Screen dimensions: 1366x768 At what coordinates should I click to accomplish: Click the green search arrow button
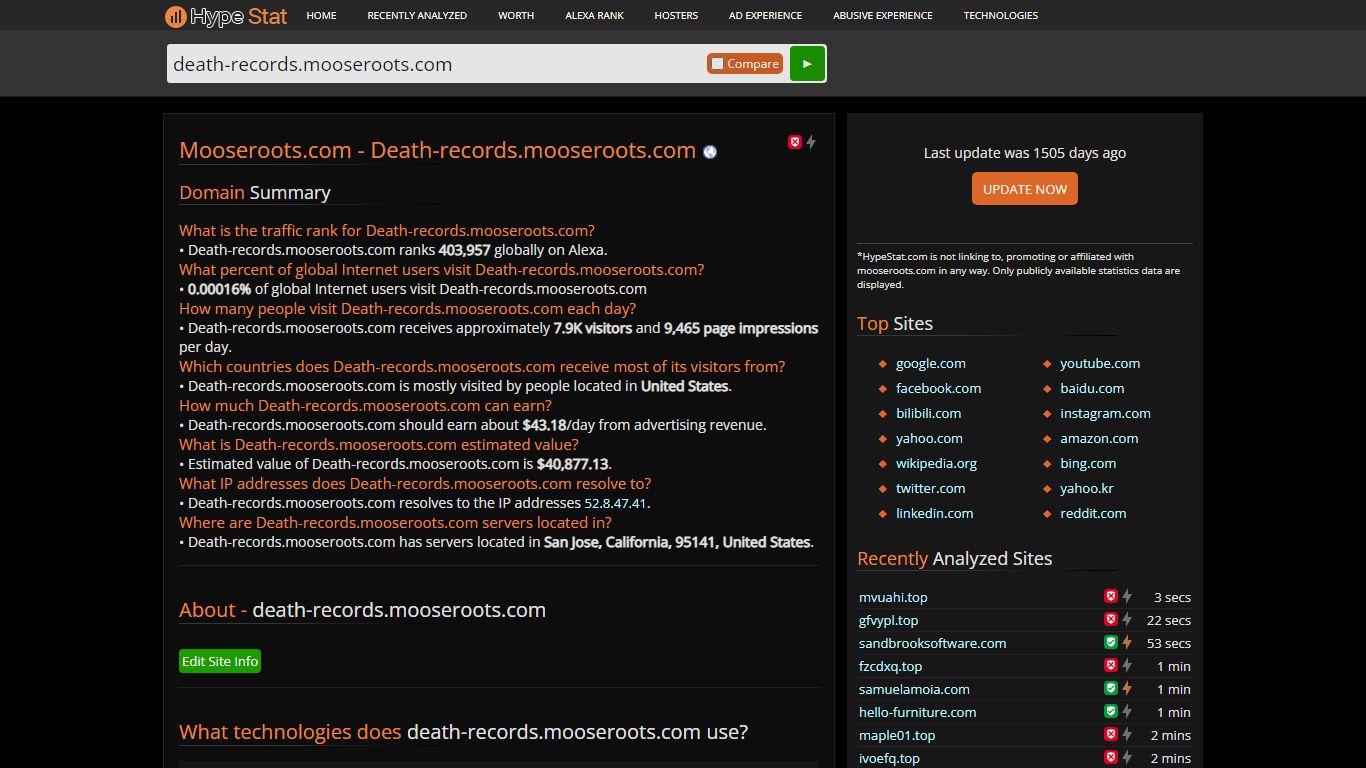807,63
